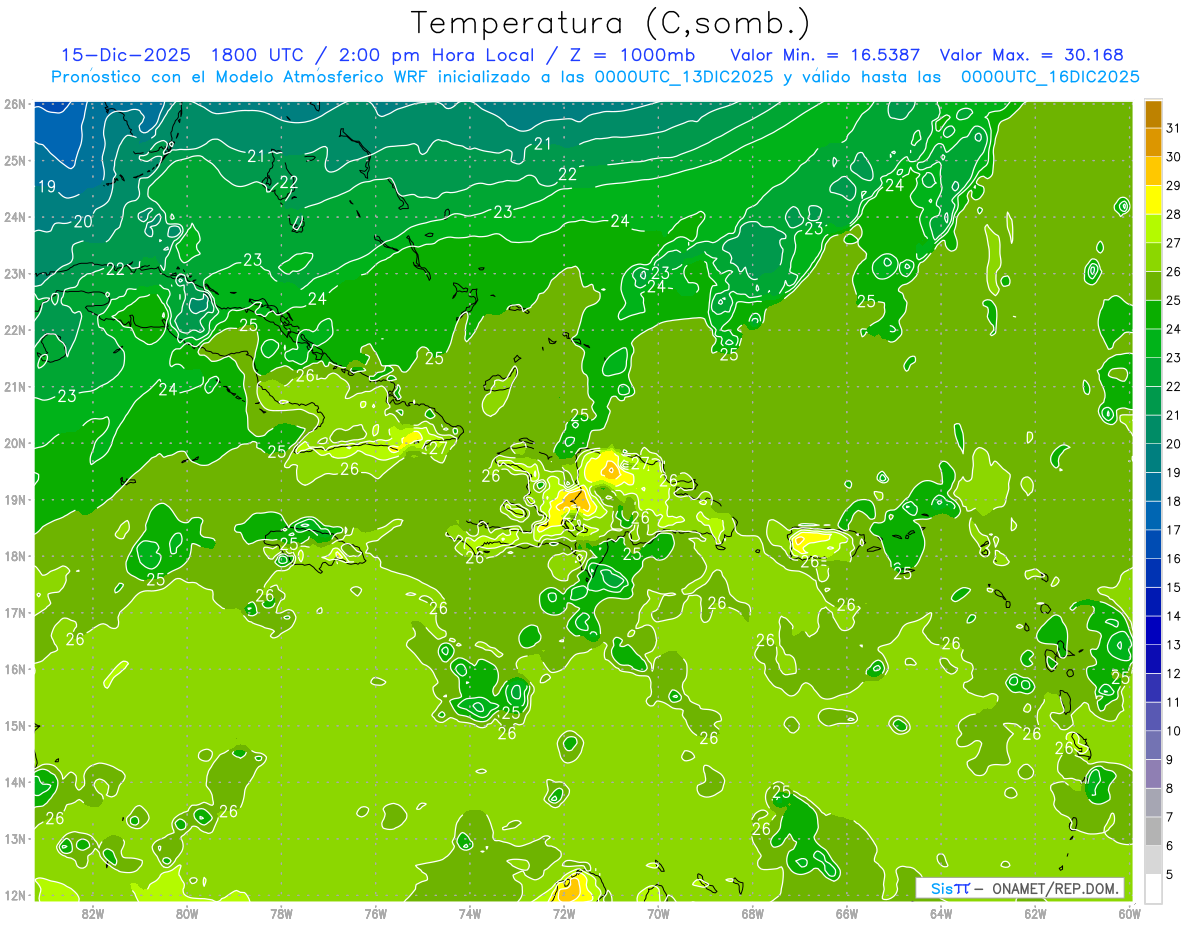Image resolution: width=1200 pixels, height=927 pixels.
Task: Click the '16N' latitude axis label
Action: [x=14, y=669]
